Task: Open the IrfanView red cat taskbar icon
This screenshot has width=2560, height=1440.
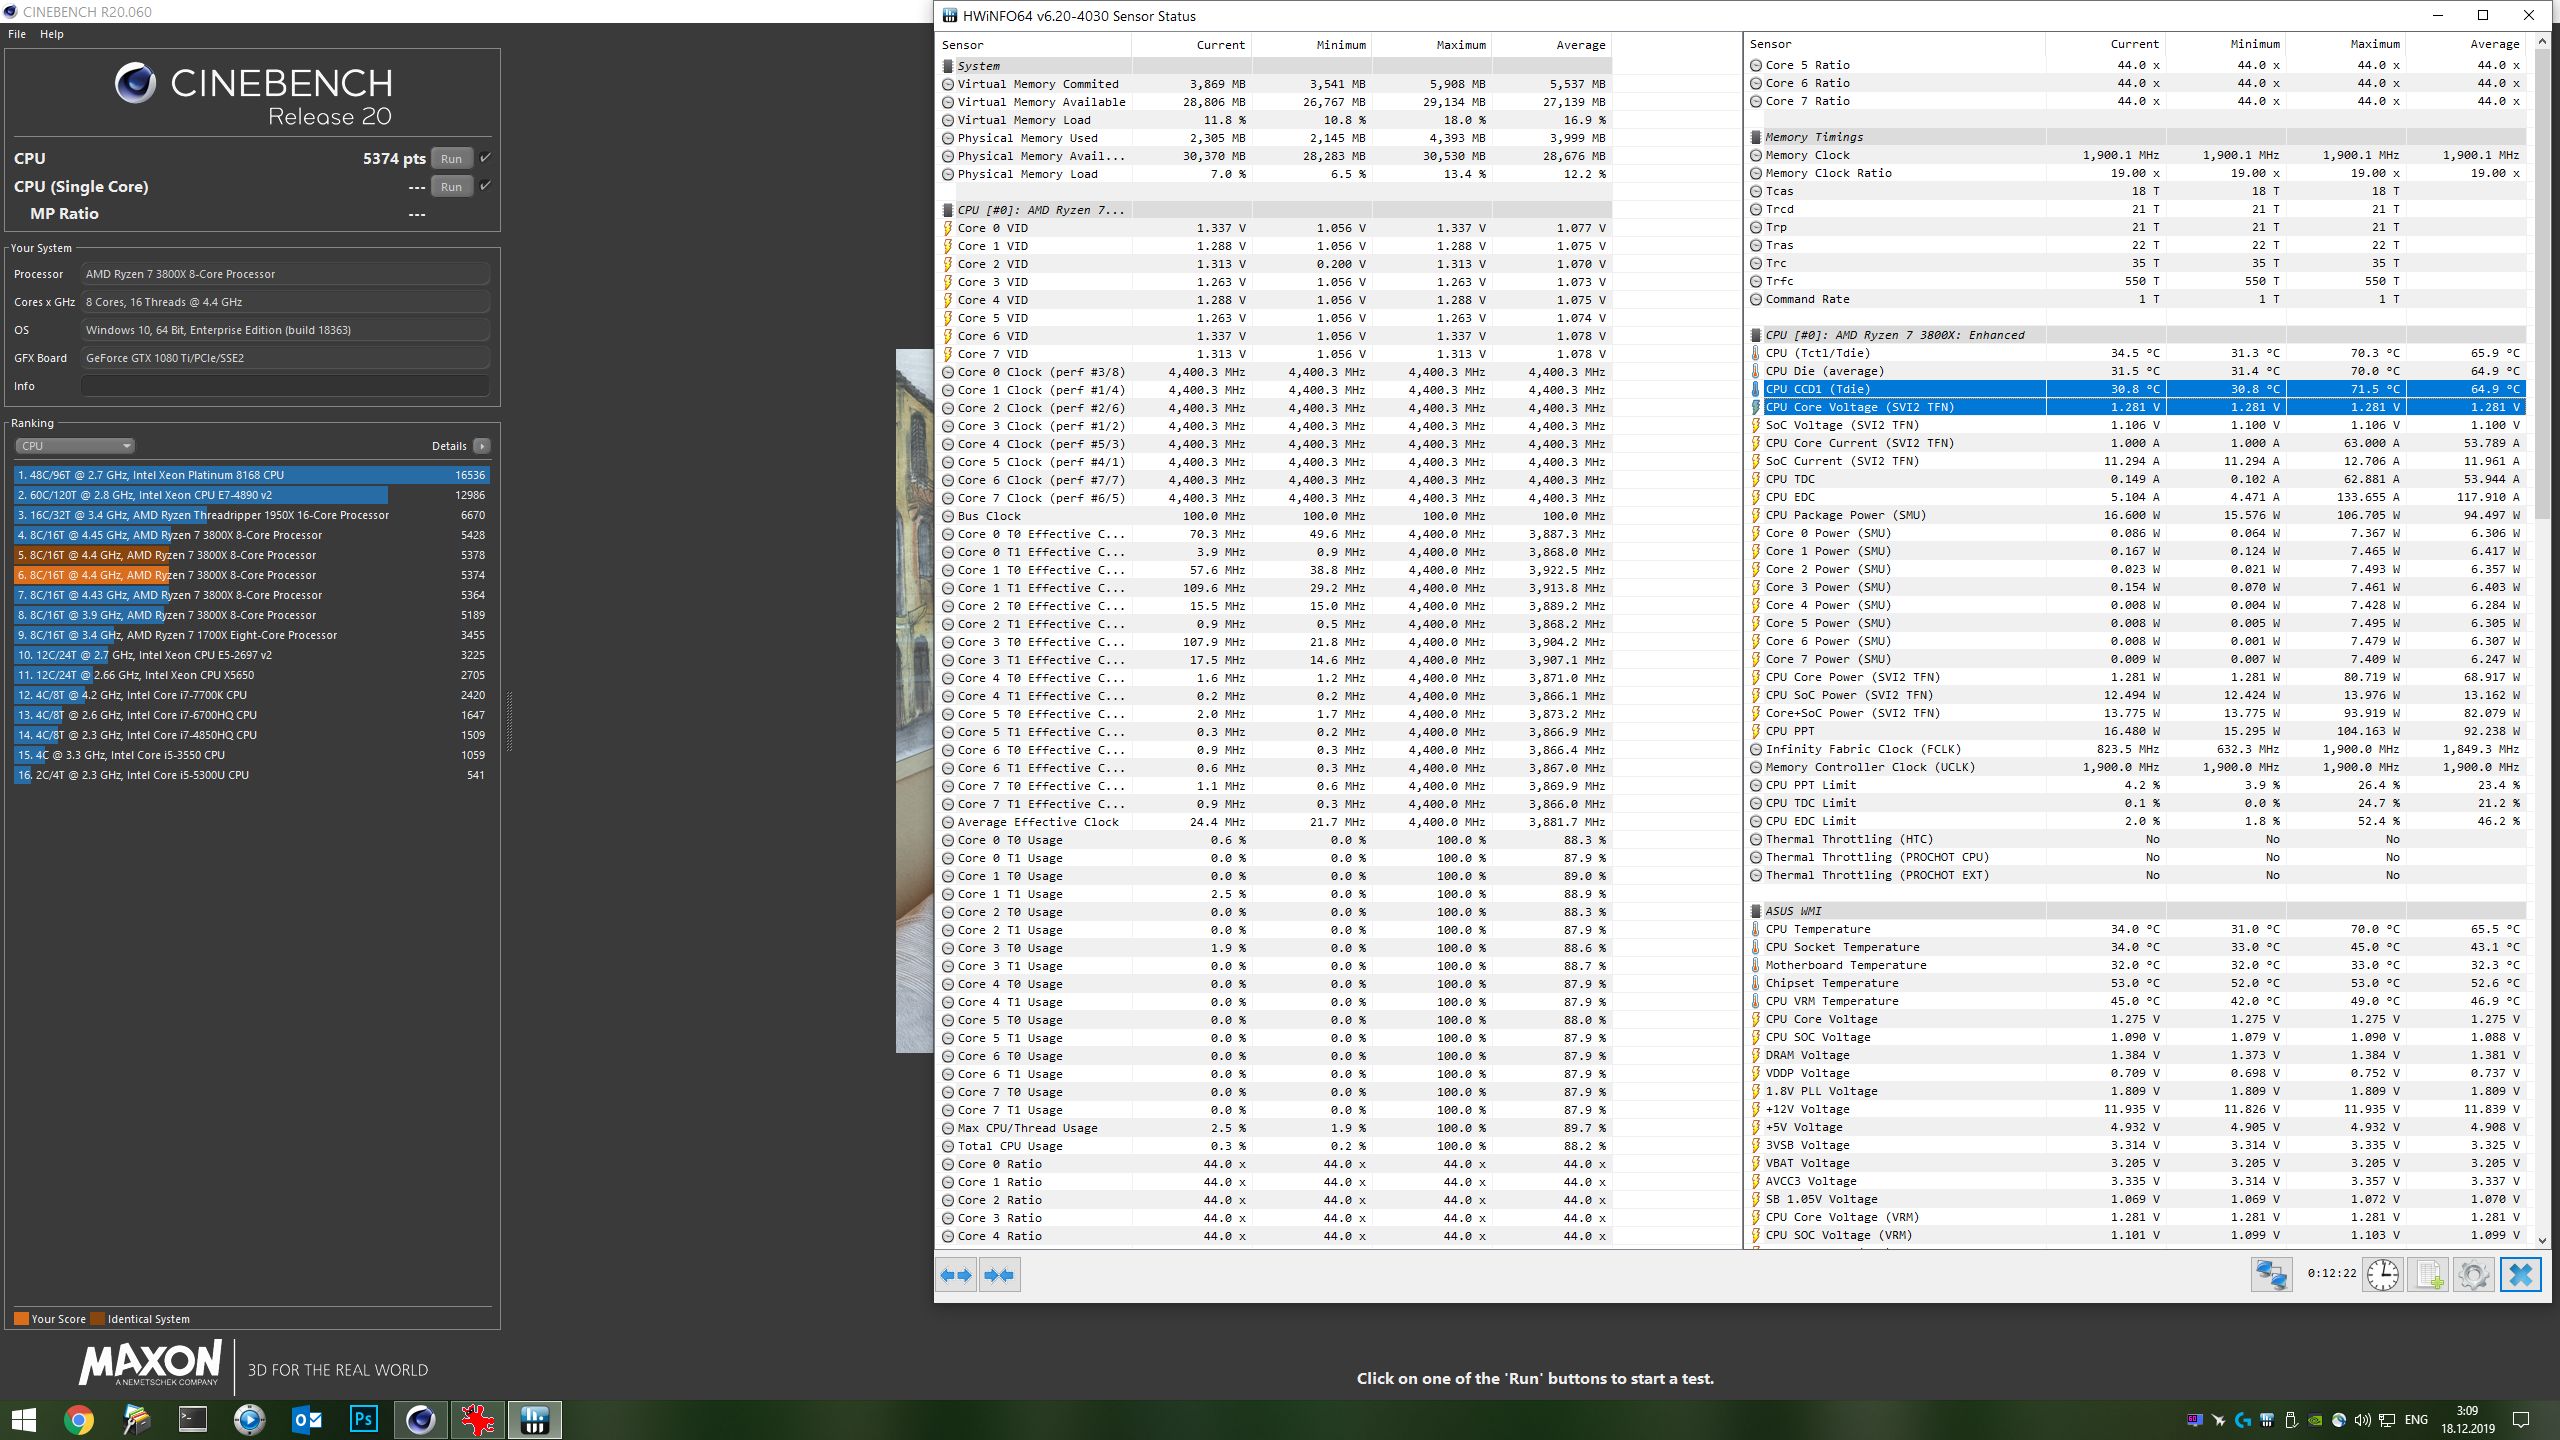Action: pyautogui.click(x=477, y=1419)
